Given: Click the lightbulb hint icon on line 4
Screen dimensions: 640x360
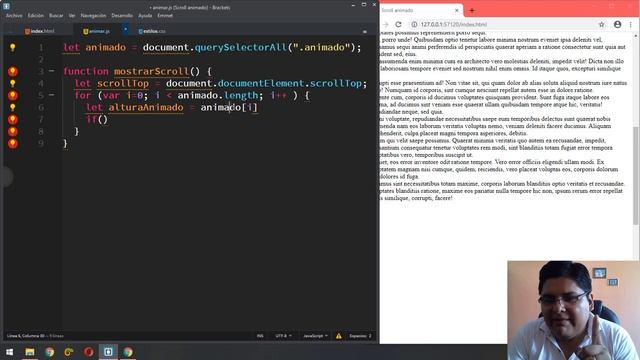Looking at the screenshot, I should tap(13, 83).
